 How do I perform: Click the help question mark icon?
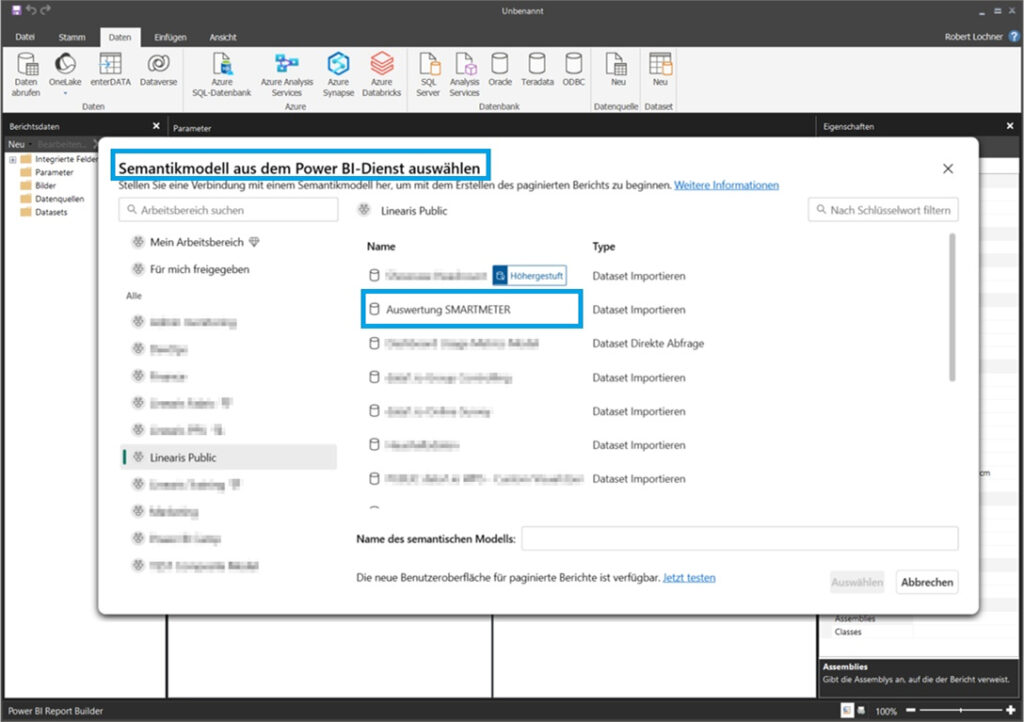pos(1013,36)
